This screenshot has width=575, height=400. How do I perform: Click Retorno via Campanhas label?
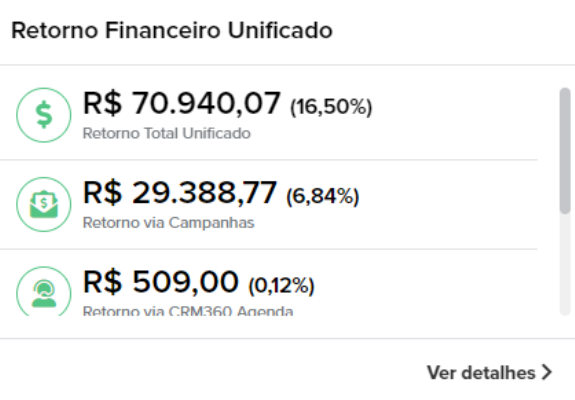[169, 223]
